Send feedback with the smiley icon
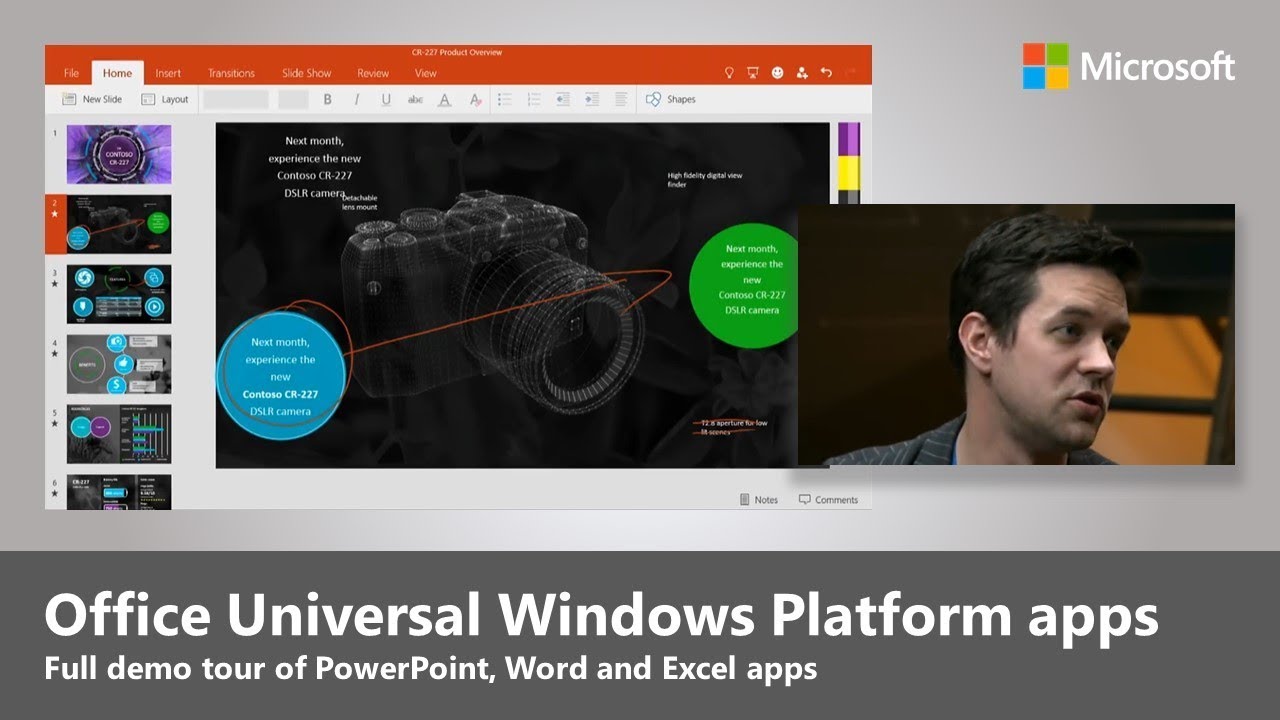The image size is (1280, 720). [x=778, y=73]
